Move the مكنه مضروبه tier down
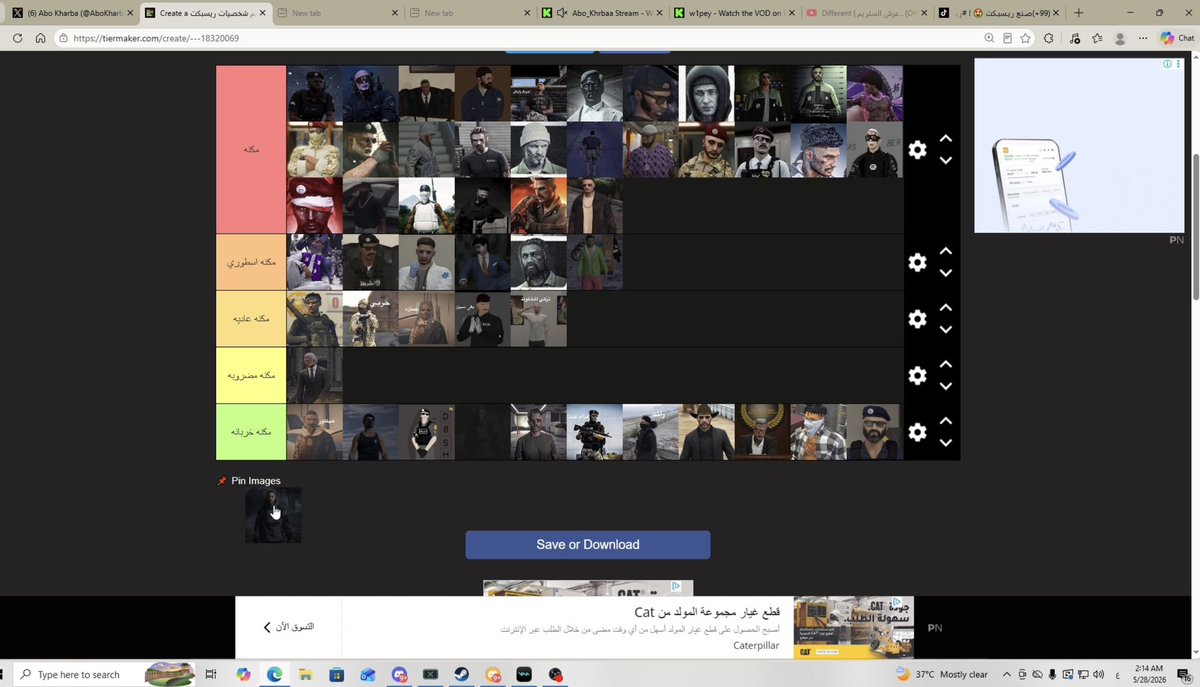This screenshot has height=687, width=1200. pyautogui.click(x=946, y=387)
